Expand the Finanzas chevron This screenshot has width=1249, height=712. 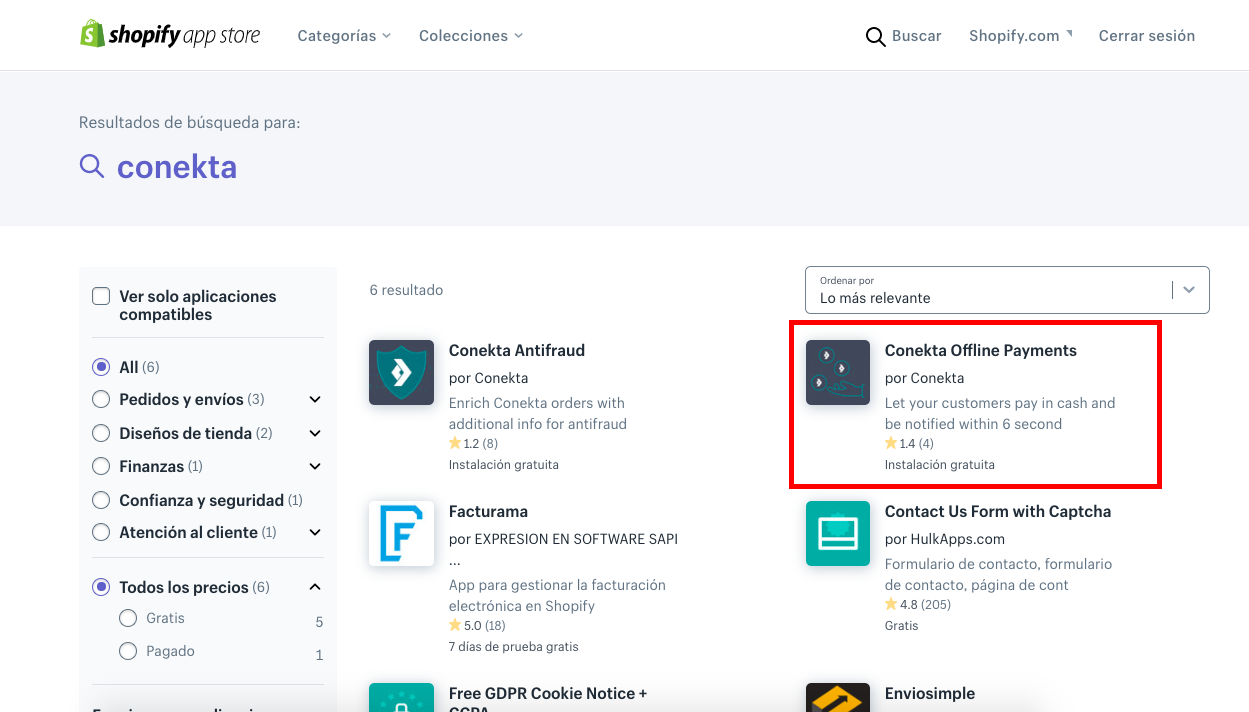(315, 466)
